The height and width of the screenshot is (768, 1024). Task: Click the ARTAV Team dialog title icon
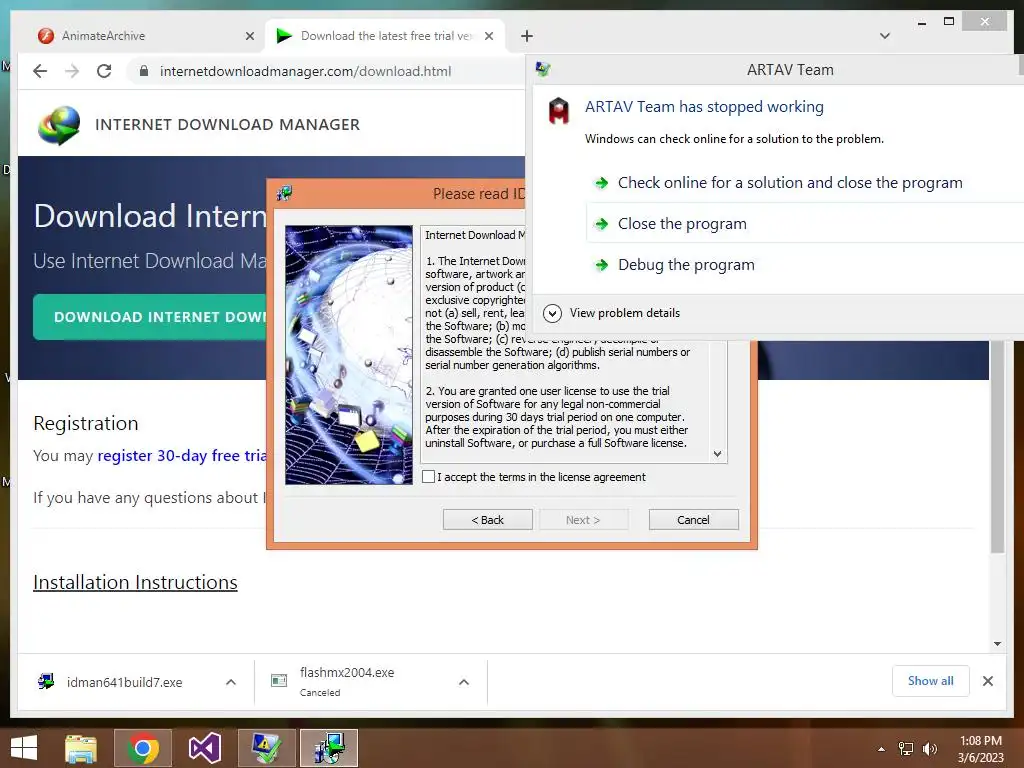point(543,69)
